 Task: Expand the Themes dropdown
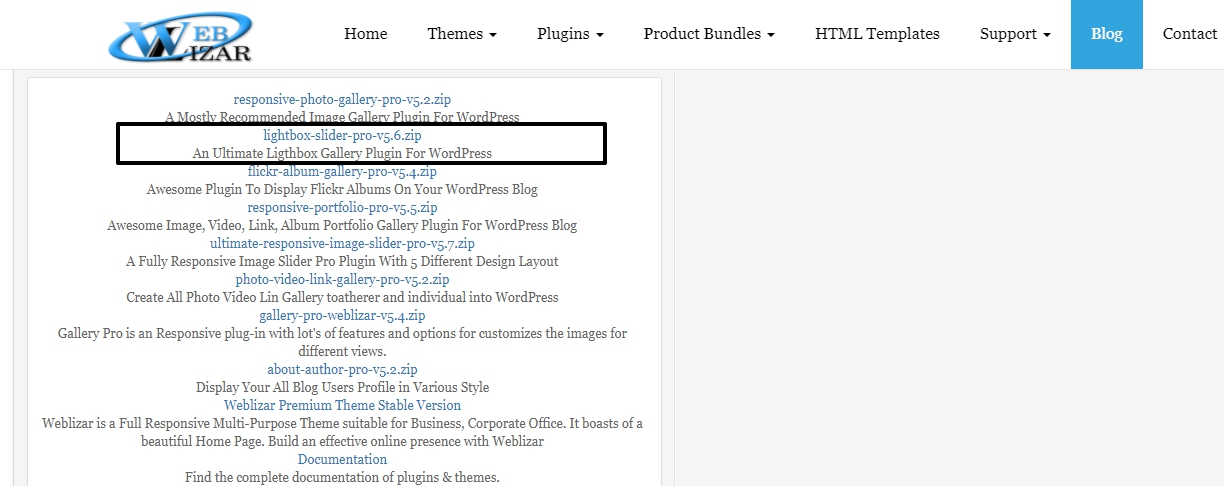pos(462,34)
